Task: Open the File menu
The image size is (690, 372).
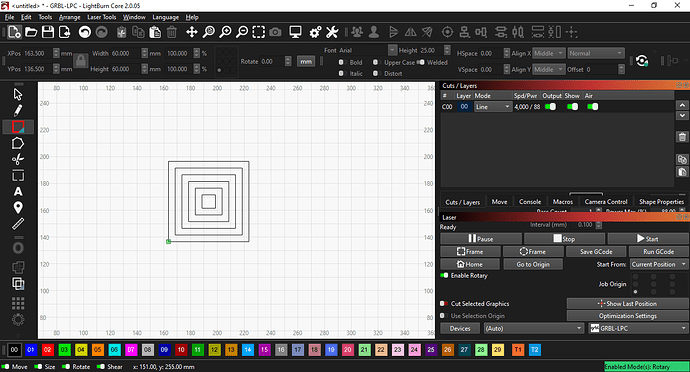Action: (x=10, y=17)
